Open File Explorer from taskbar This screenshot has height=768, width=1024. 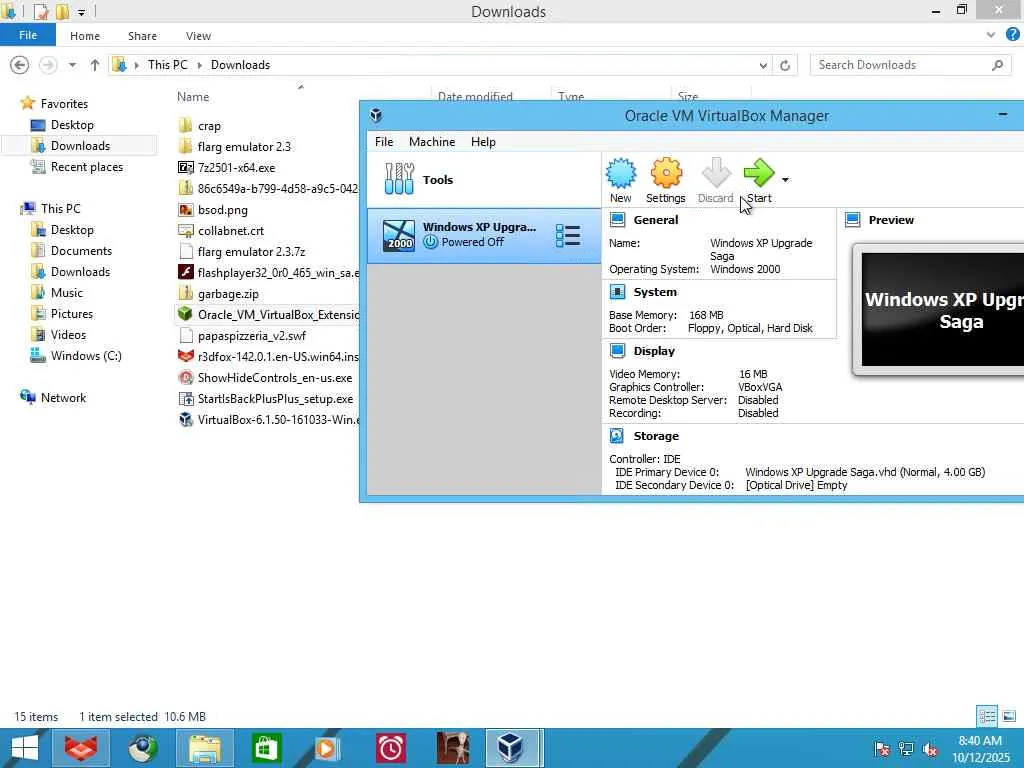coord(204,748)
